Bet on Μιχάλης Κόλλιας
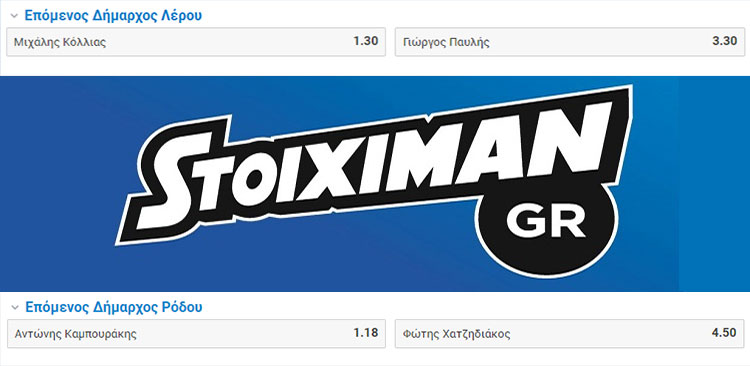750x366 pixels. (196, 42)
